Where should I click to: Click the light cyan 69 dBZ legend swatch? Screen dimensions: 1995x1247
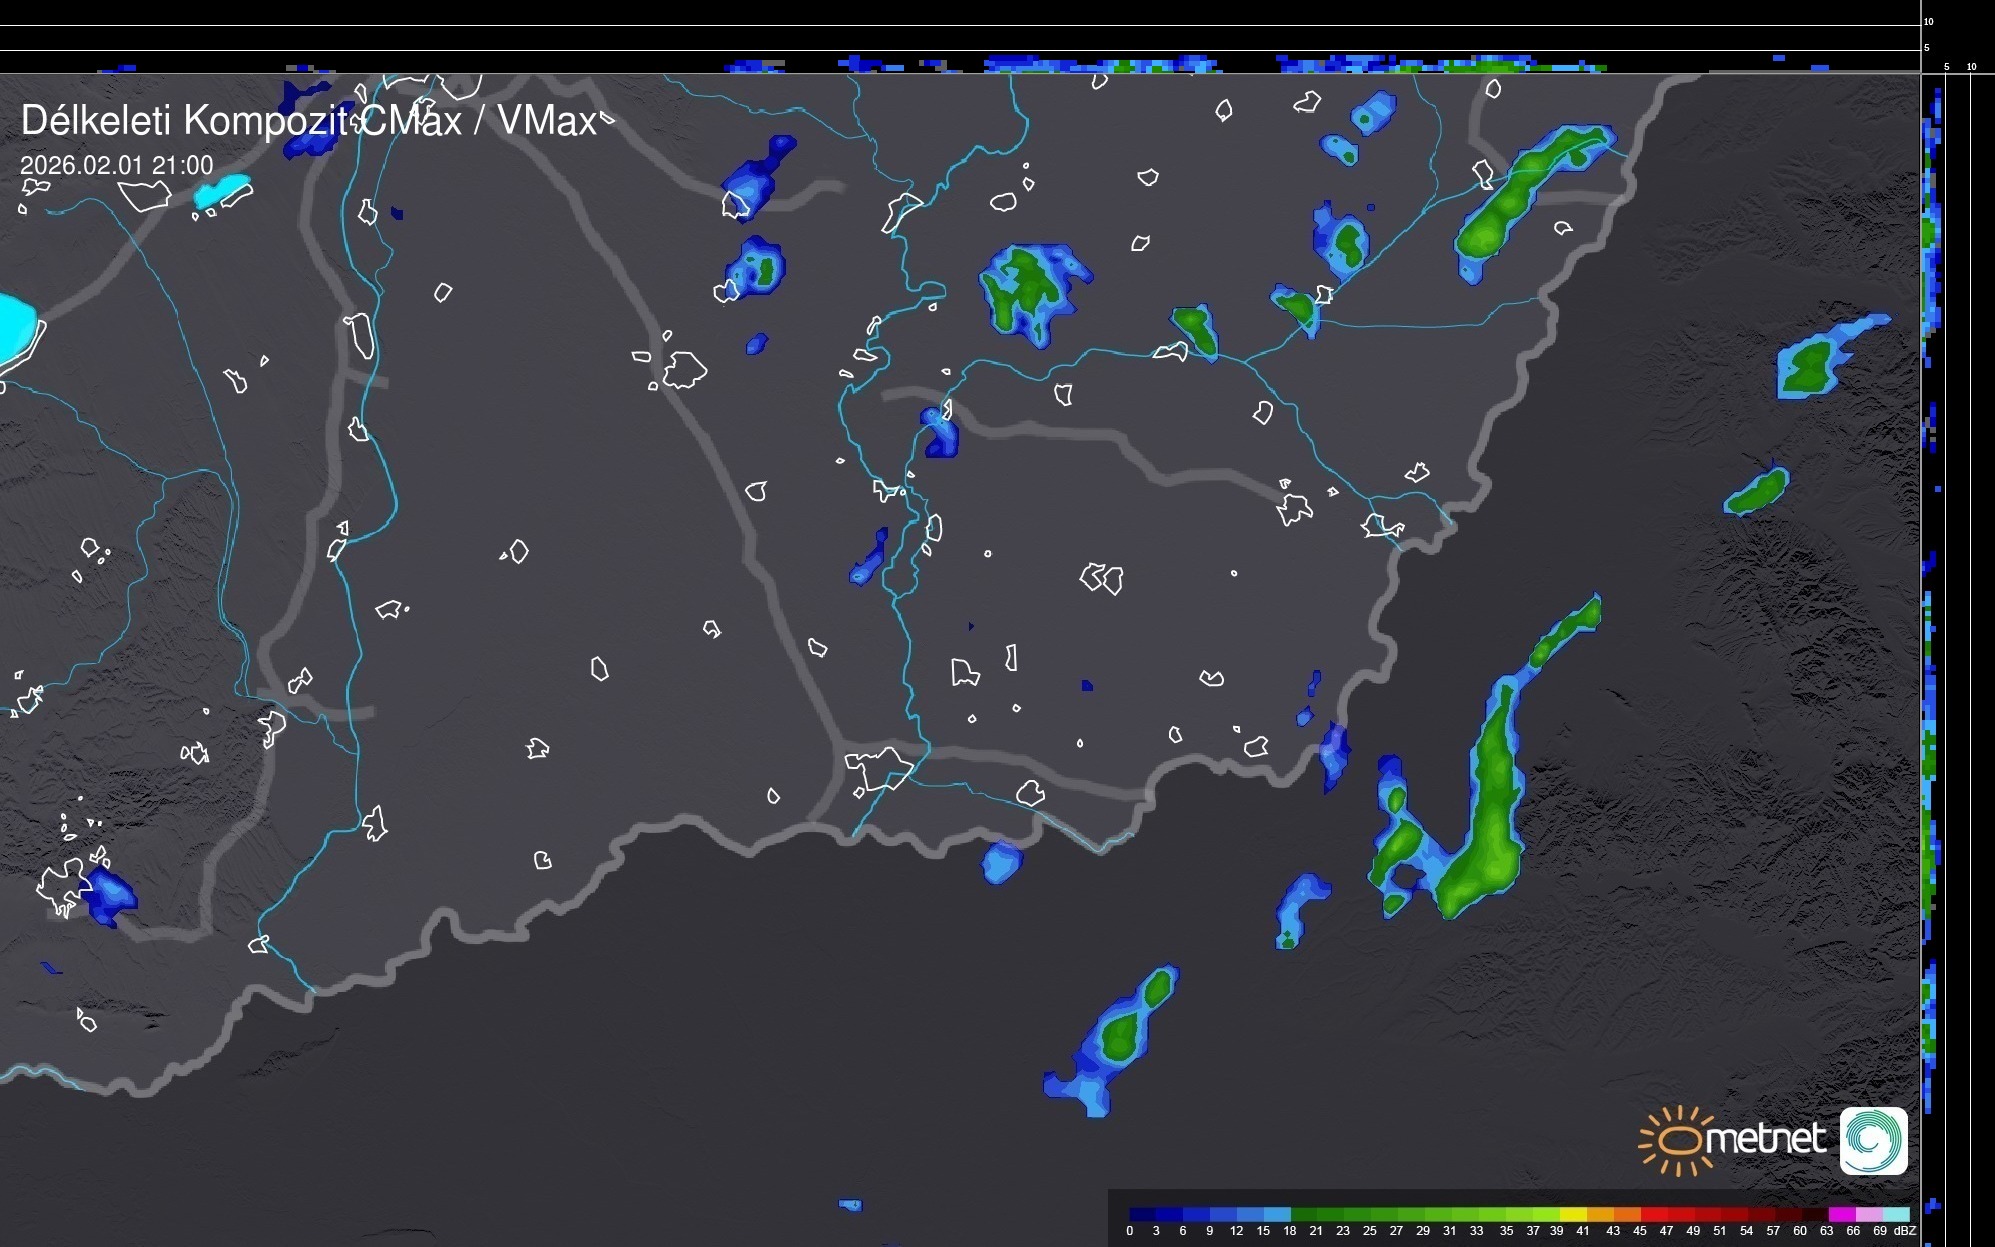(x=1895, y=1214)
